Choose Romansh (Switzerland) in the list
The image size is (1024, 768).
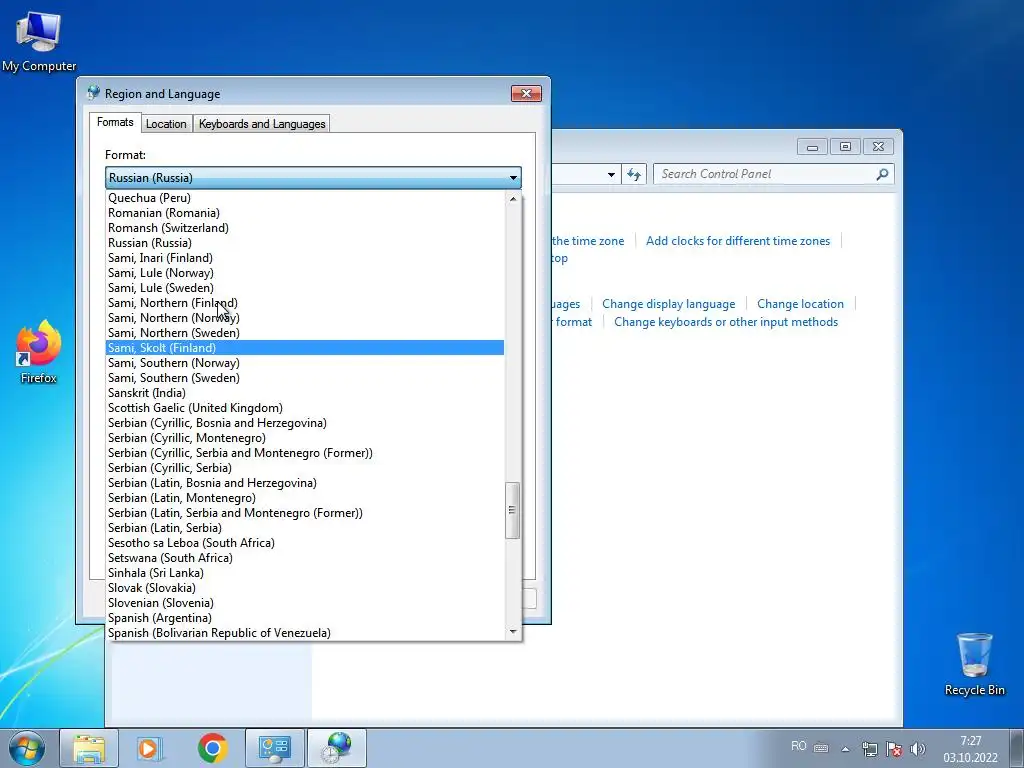tap(305, 228)
